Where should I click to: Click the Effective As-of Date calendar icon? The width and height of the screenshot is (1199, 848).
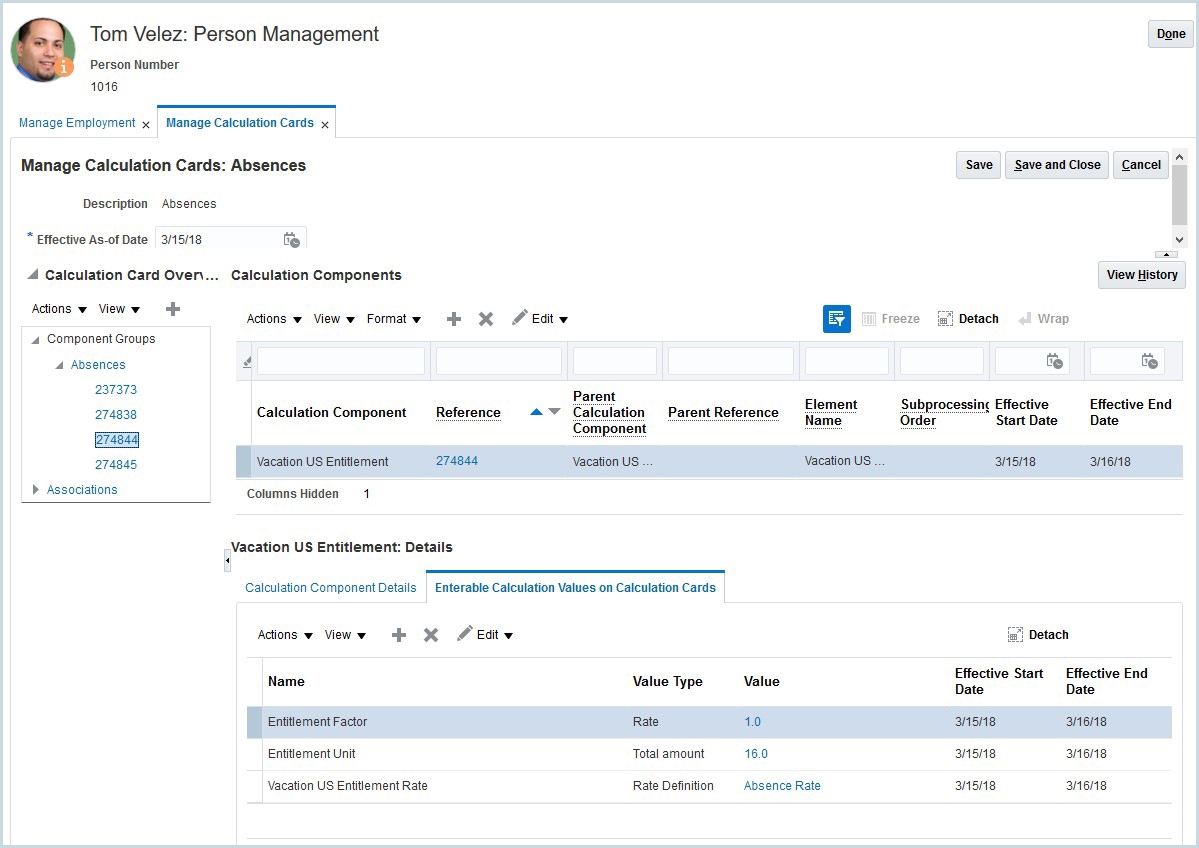[x=291, y=240]
